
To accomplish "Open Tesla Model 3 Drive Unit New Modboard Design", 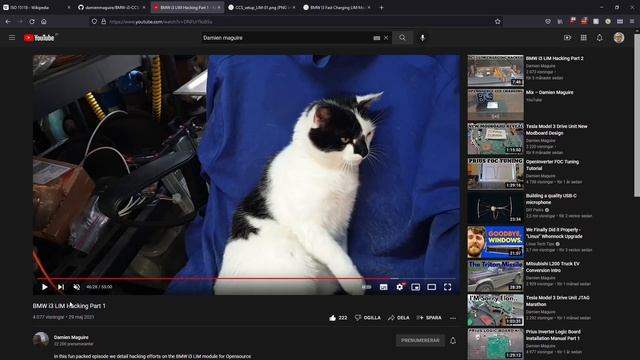I will click(556, 130).
